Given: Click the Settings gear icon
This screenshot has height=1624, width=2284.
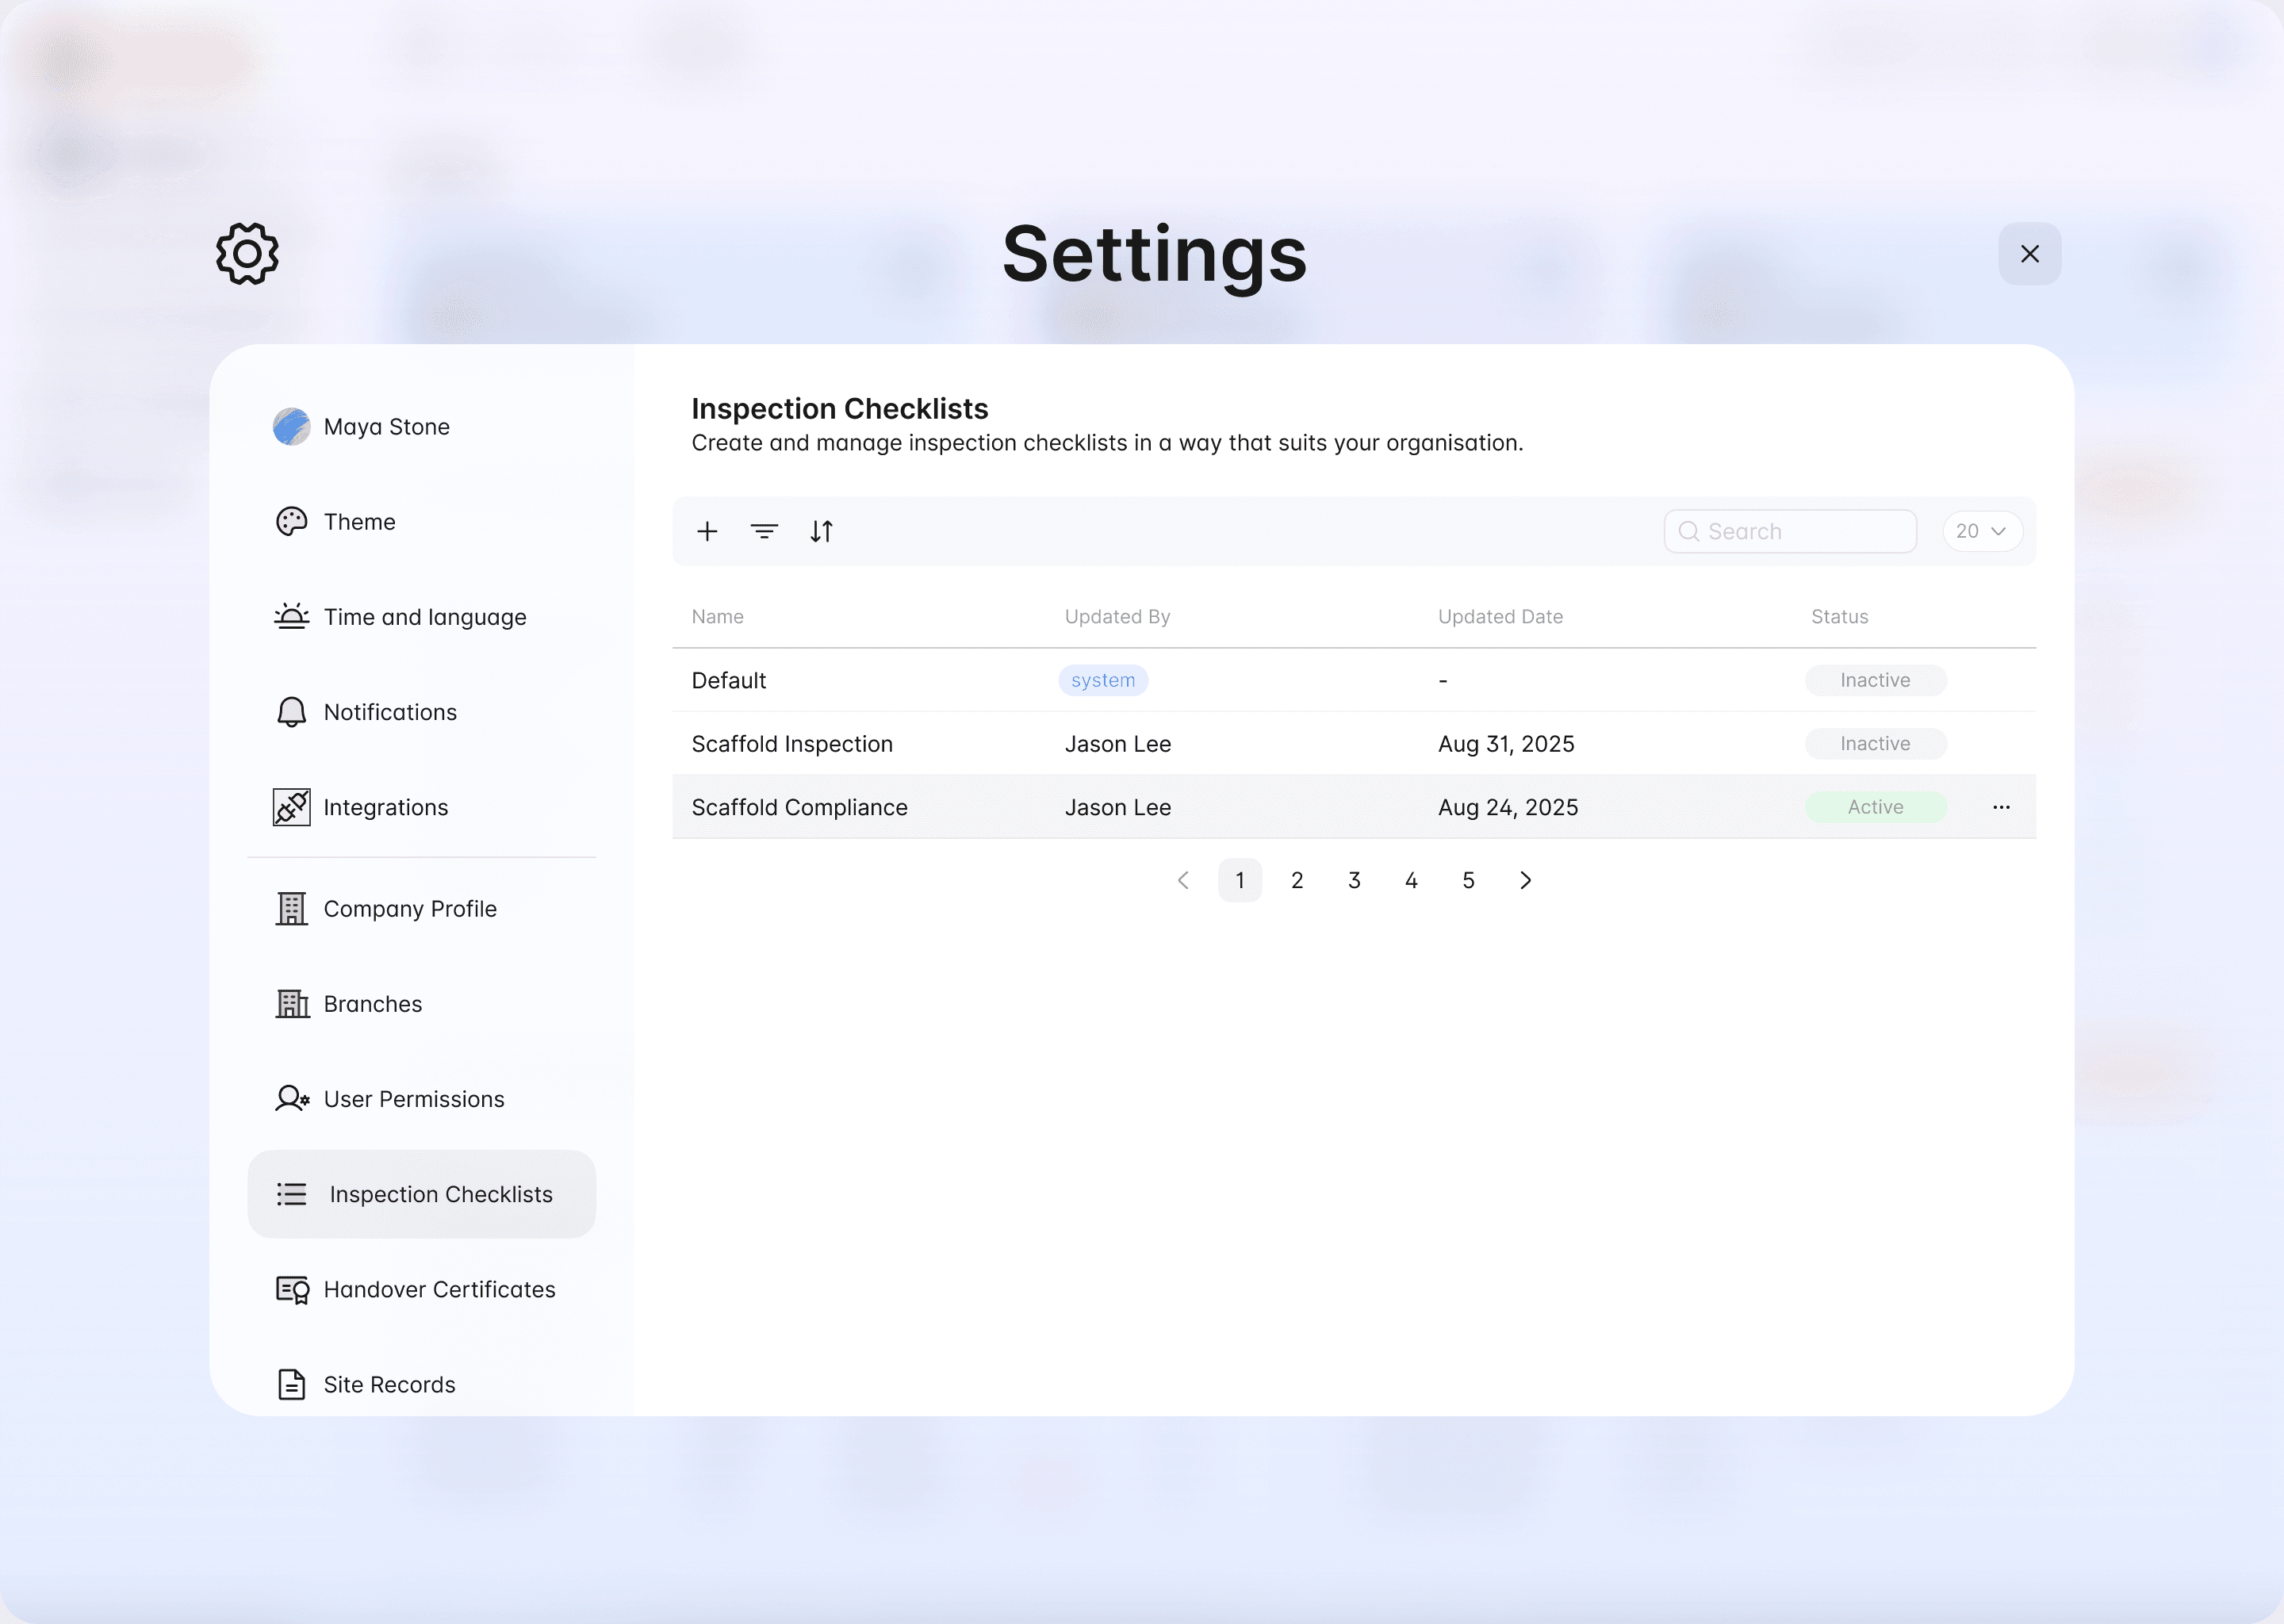Looking at the screenshot, I should coord(247,254).
